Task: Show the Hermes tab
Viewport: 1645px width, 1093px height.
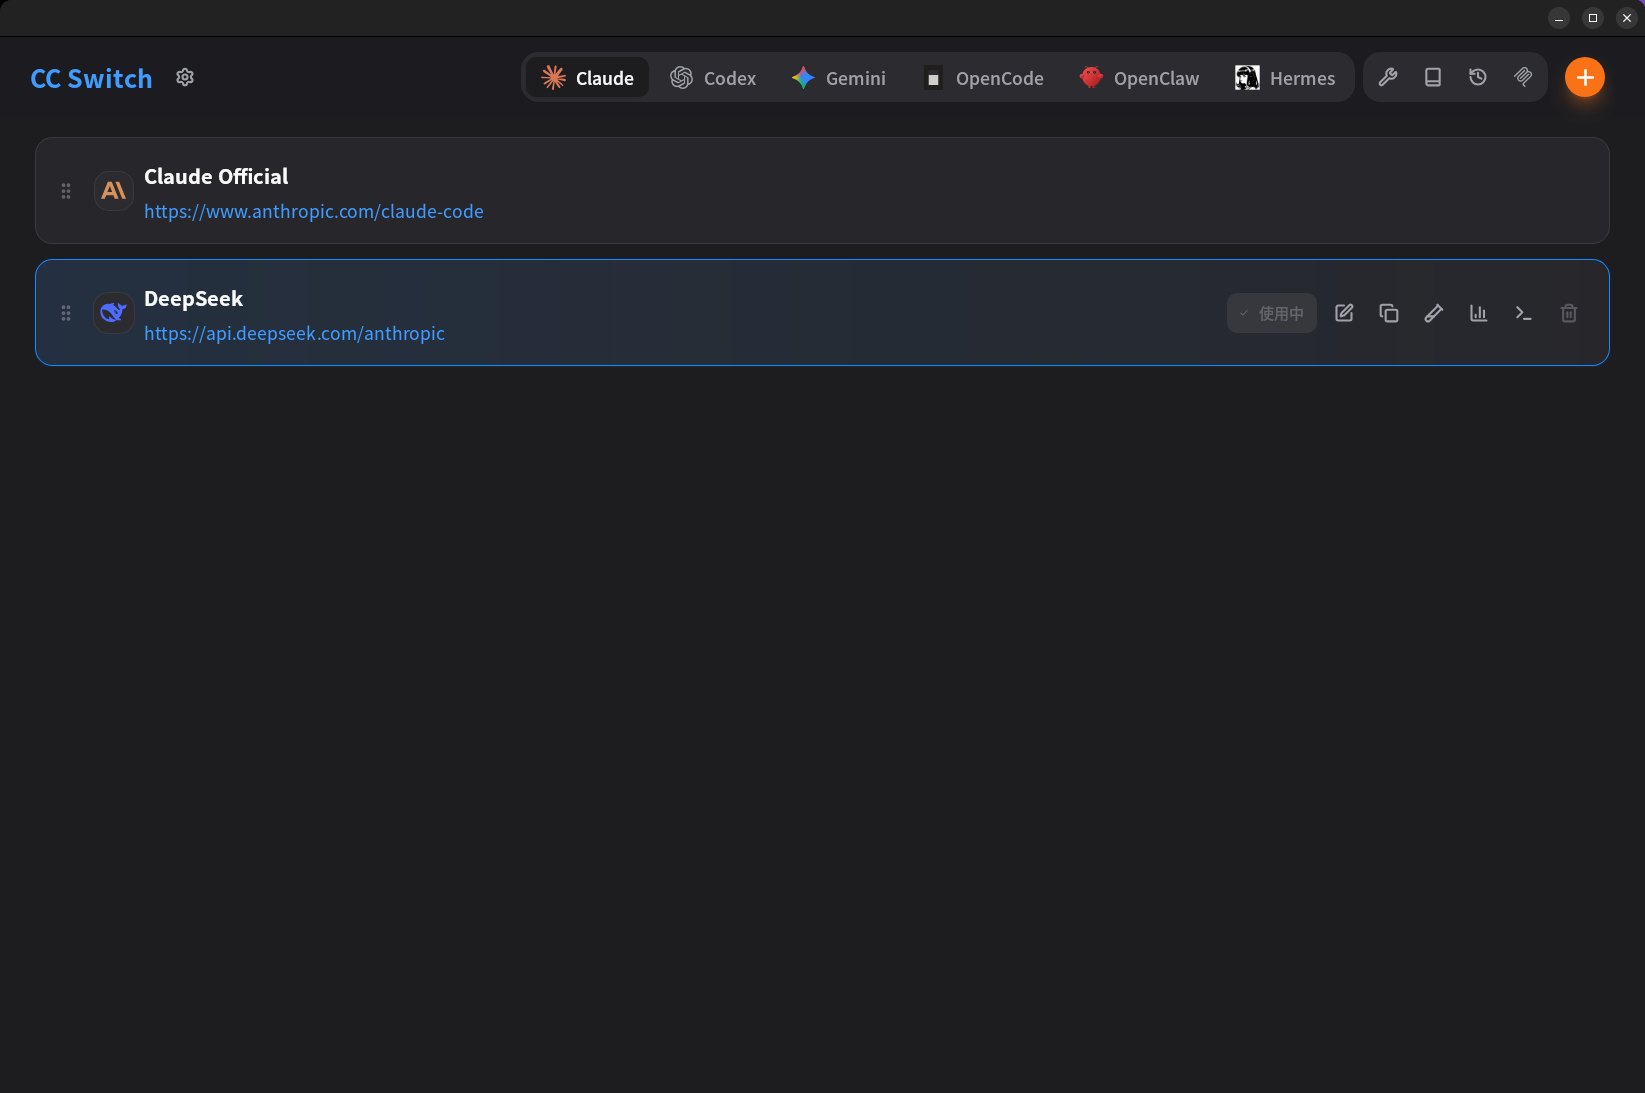Action: 1285,77
